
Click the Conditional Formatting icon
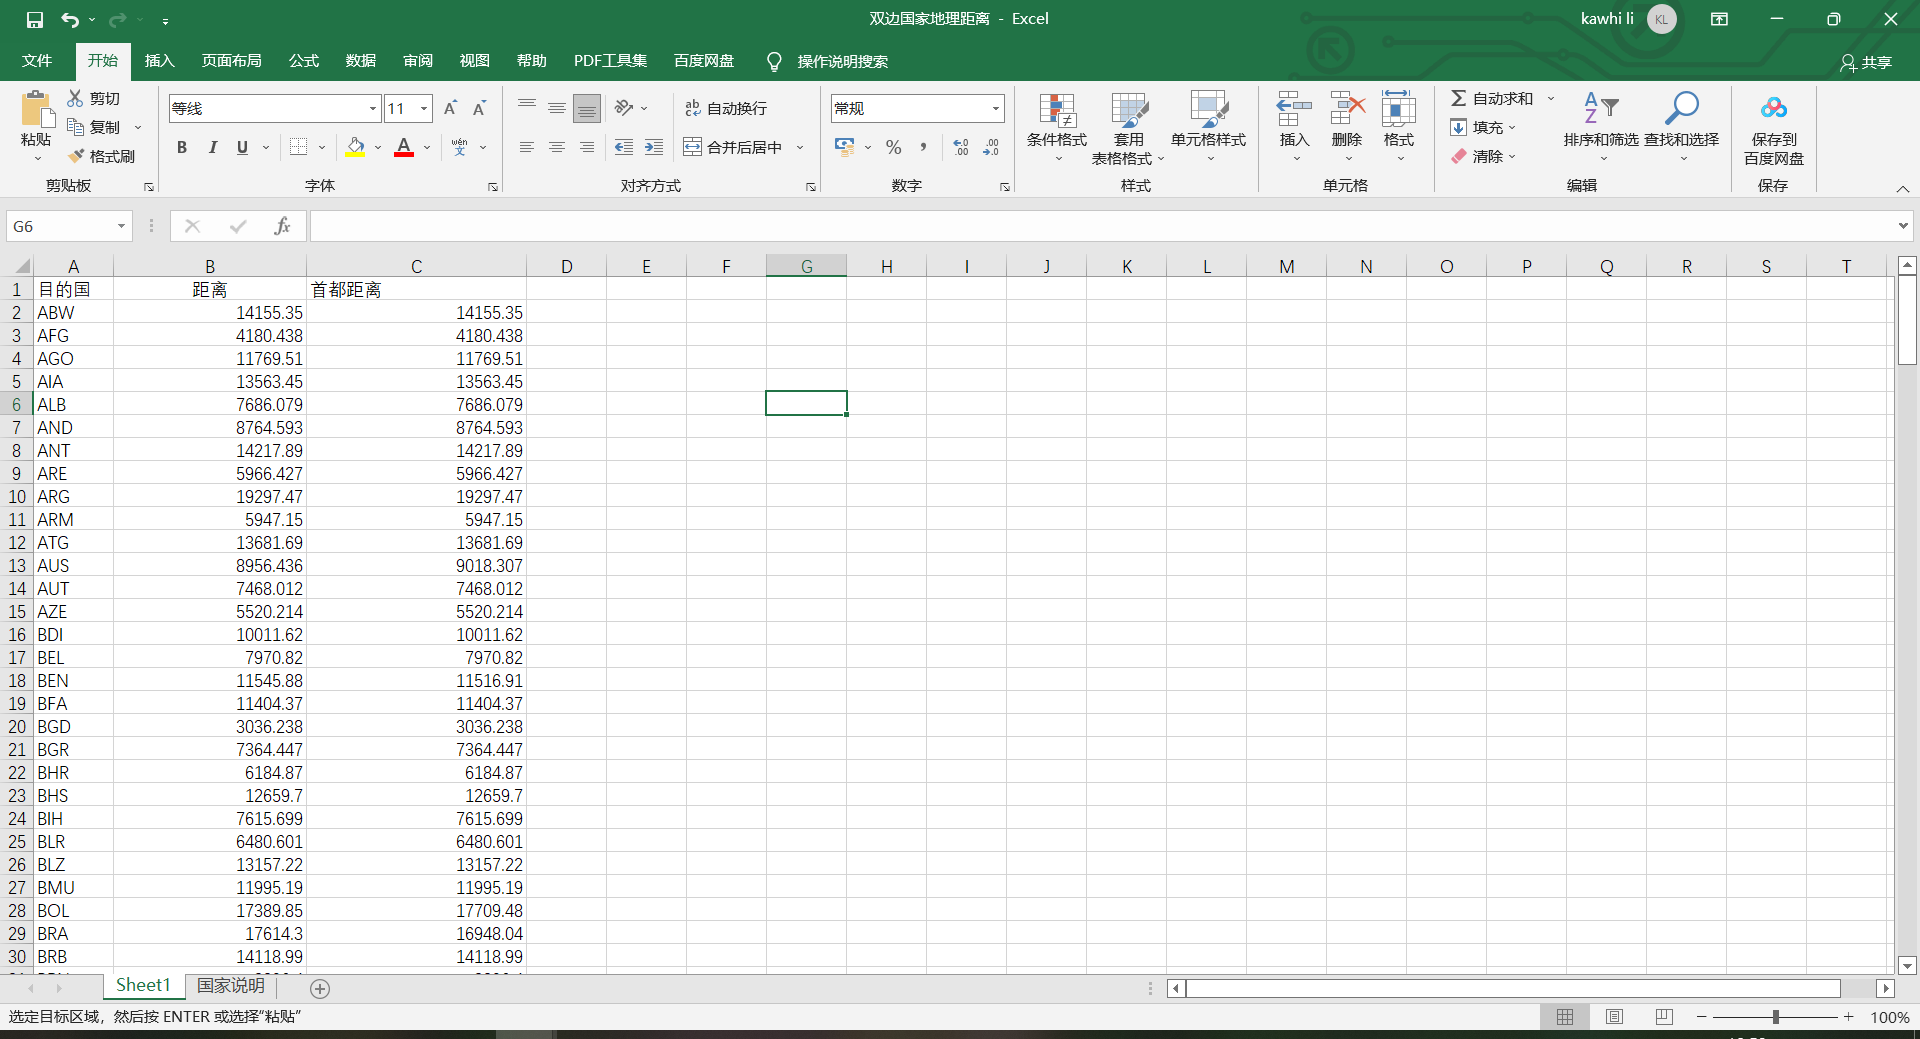1056,110
